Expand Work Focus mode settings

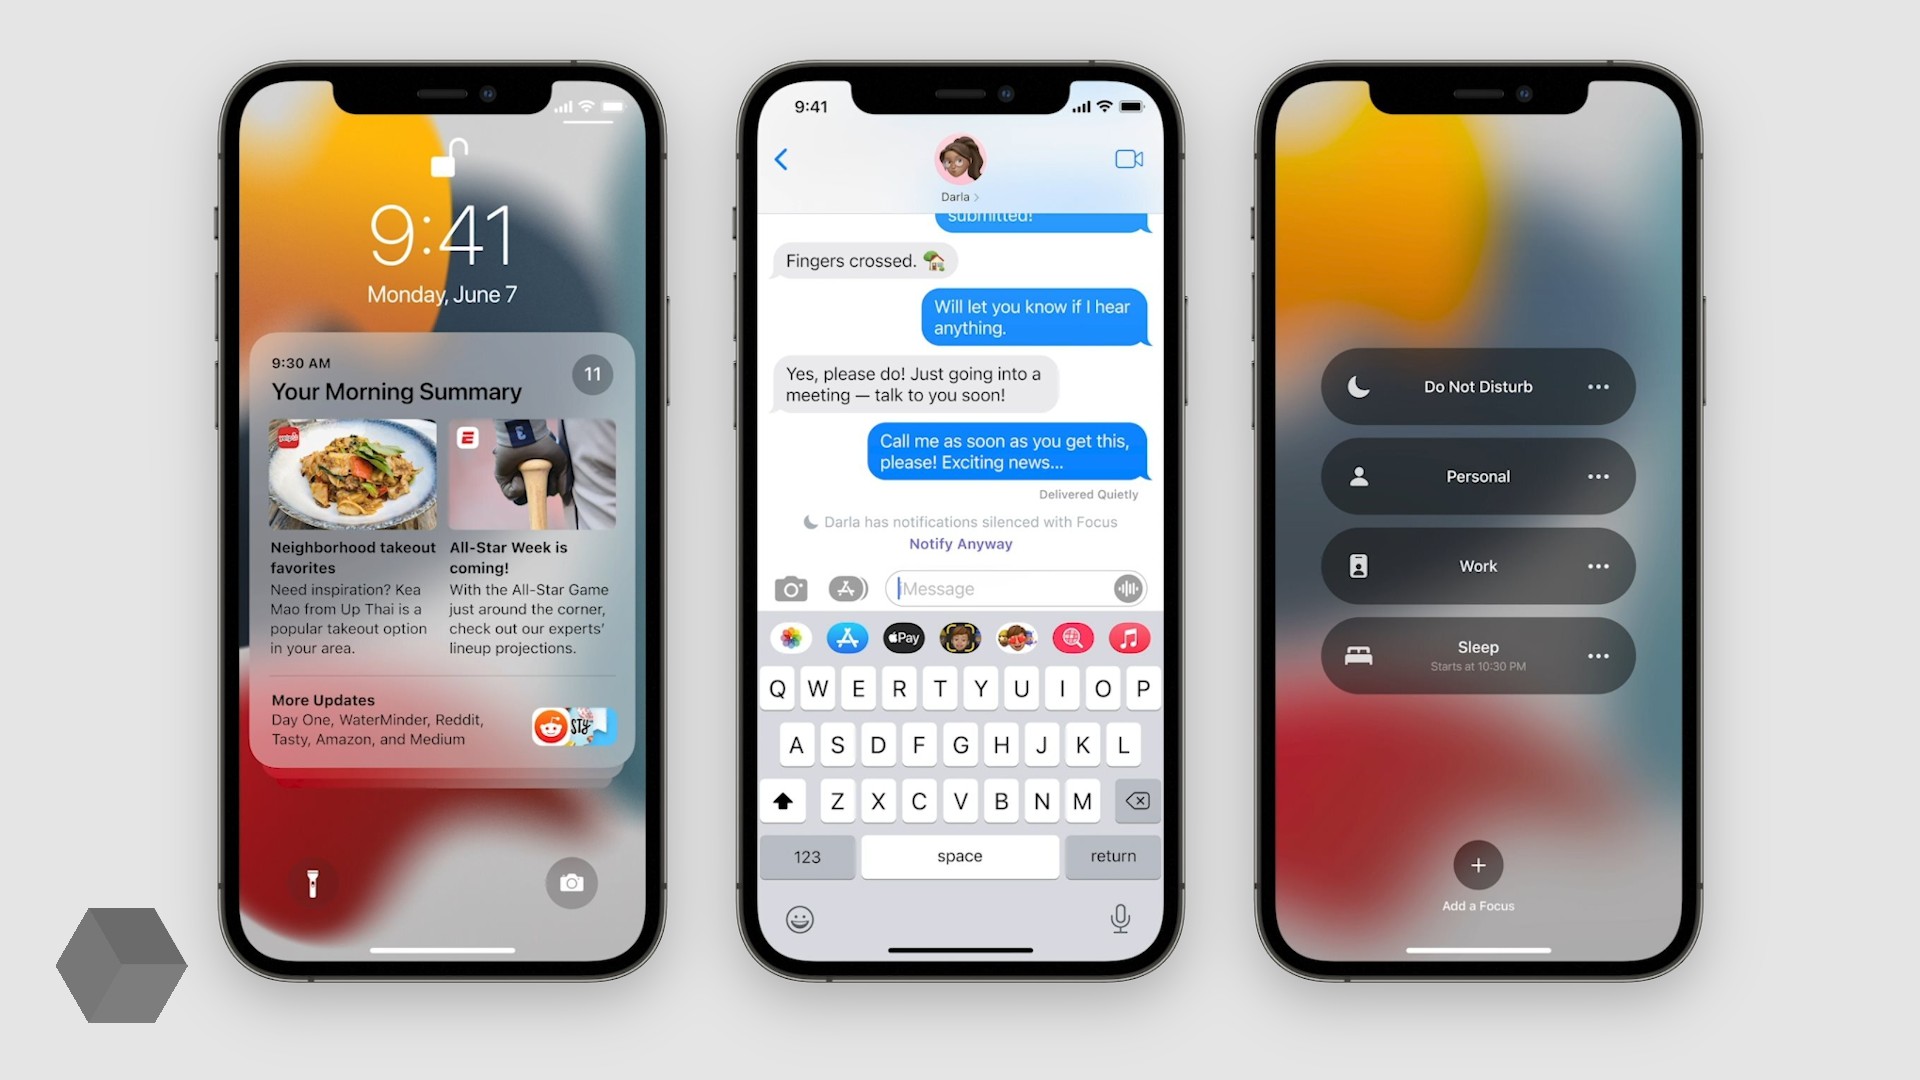point(1597,566)
